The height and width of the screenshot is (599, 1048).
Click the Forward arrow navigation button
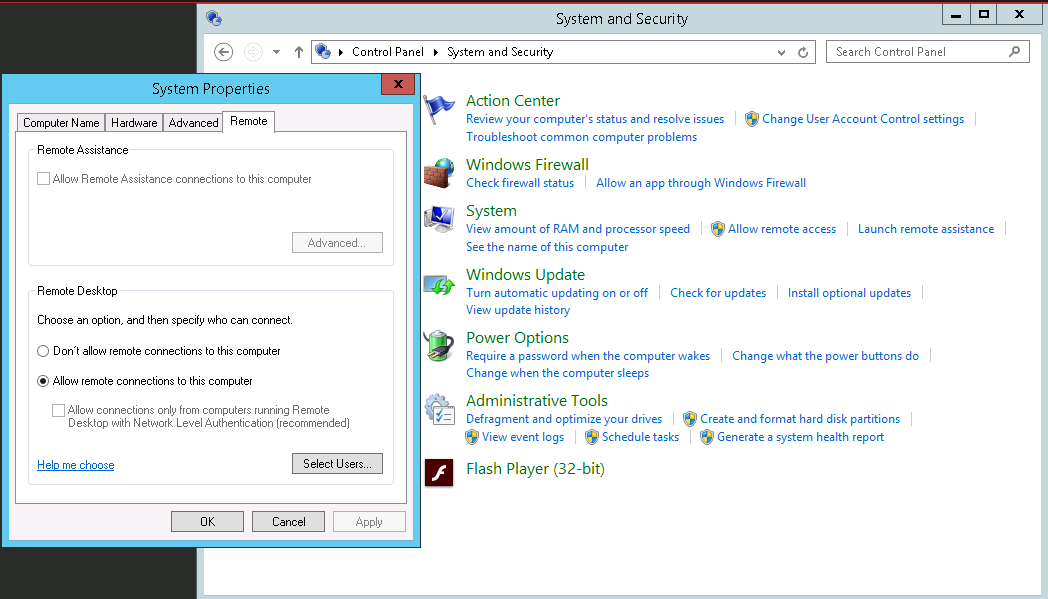(253, 52)
